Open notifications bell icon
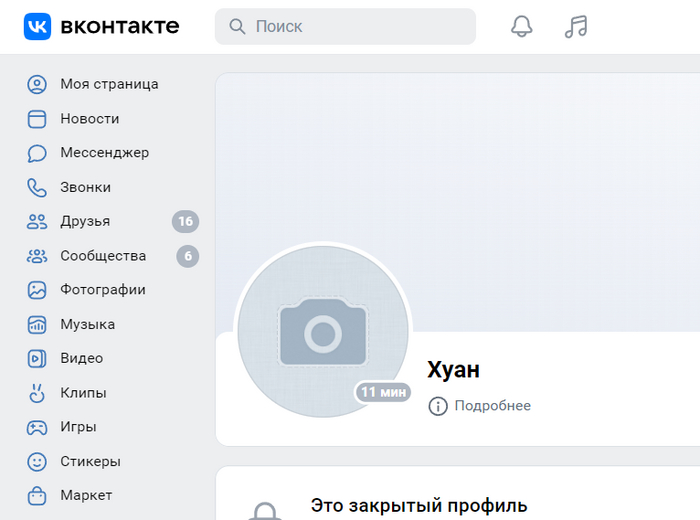Image resolution: width=700 pixels, height=520 pixels. [x=521, y=26]
